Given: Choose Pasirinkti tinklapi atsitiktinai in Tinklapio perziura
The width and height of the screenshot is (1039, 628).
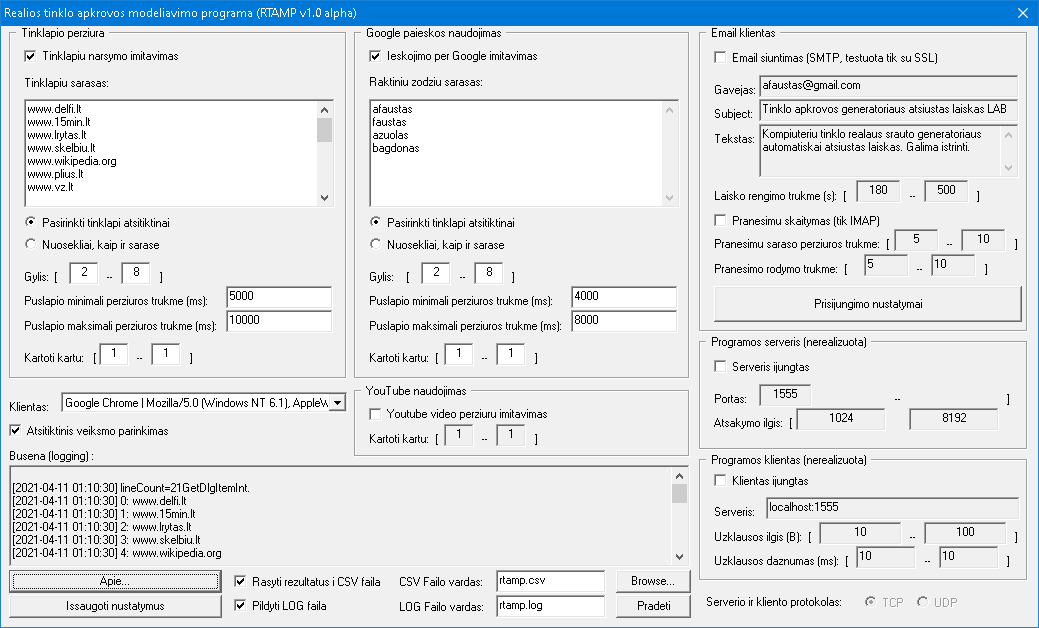Looking at the screenshot, I should [x=30, y=223].
